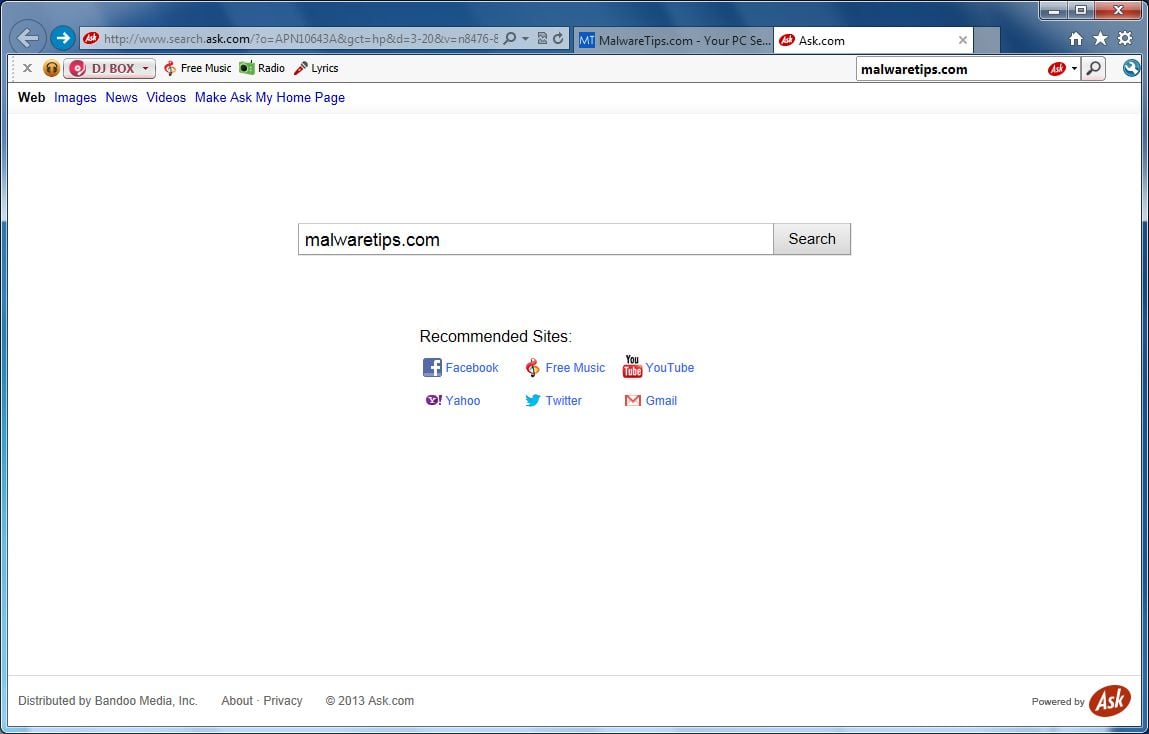
Task: Select the Web search category
Action: [x=32, y=97]
